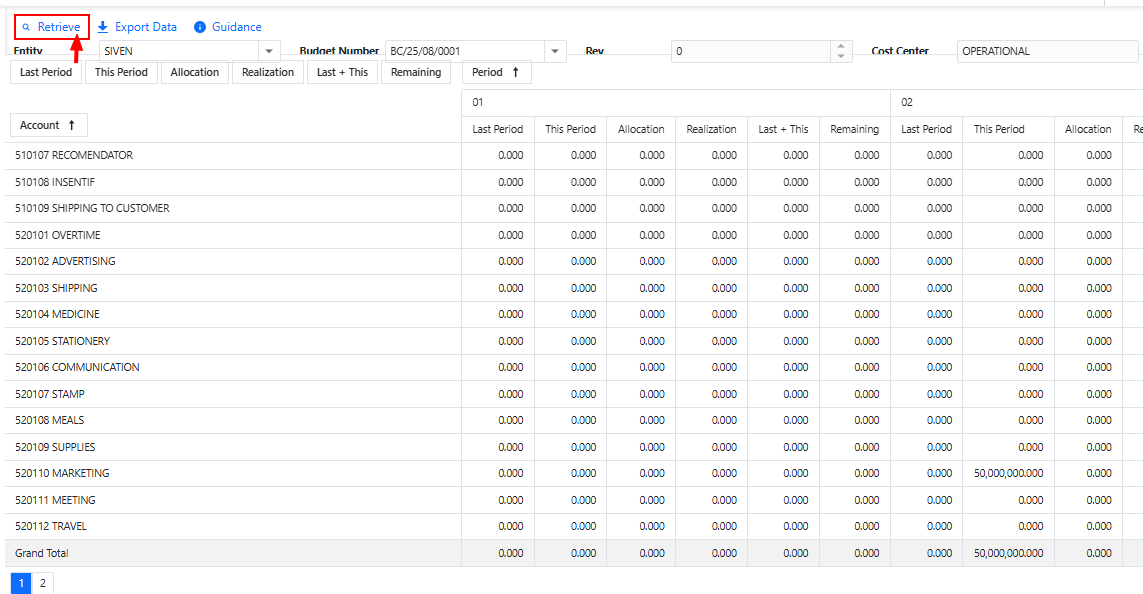The image size is (1143, 594).
Task: Select the 520104 MEDICINE row
Action: 233,314
